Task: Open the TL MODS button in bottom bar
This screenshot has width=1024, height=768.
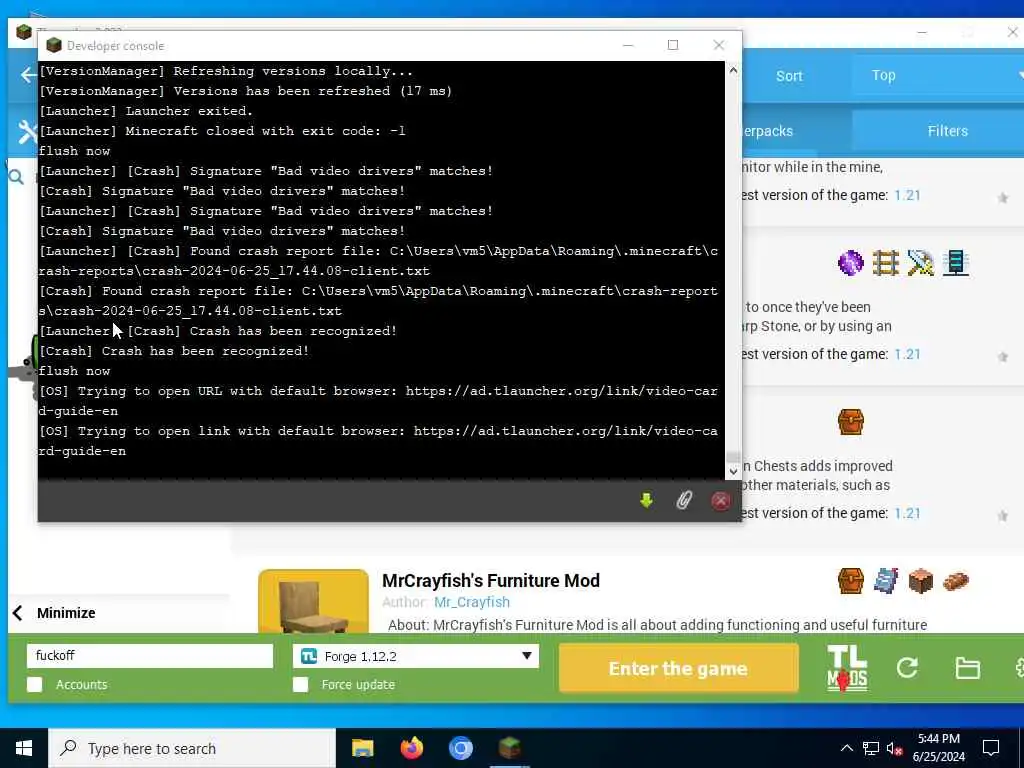Action: pyautogui.click(x=847, y=668)
